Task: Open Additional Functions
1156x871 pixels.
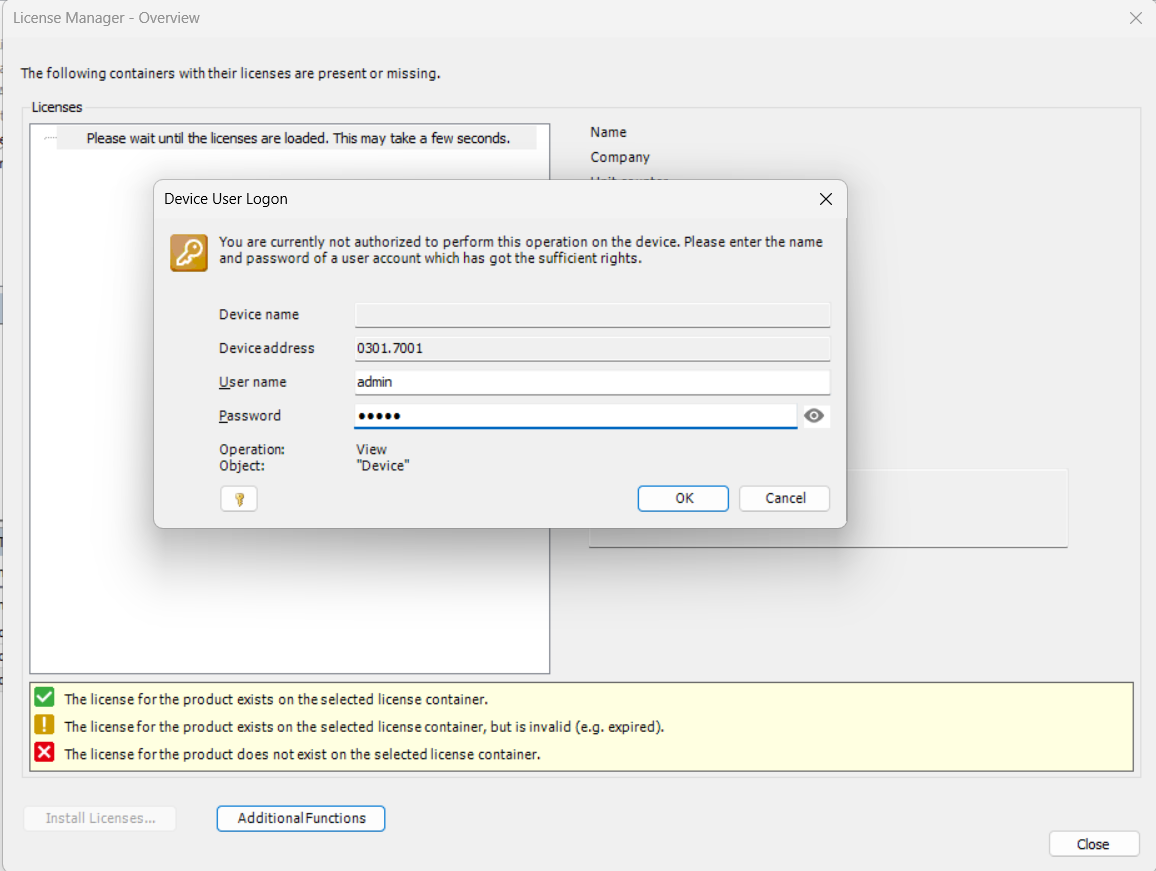Action: coord(301,818)
